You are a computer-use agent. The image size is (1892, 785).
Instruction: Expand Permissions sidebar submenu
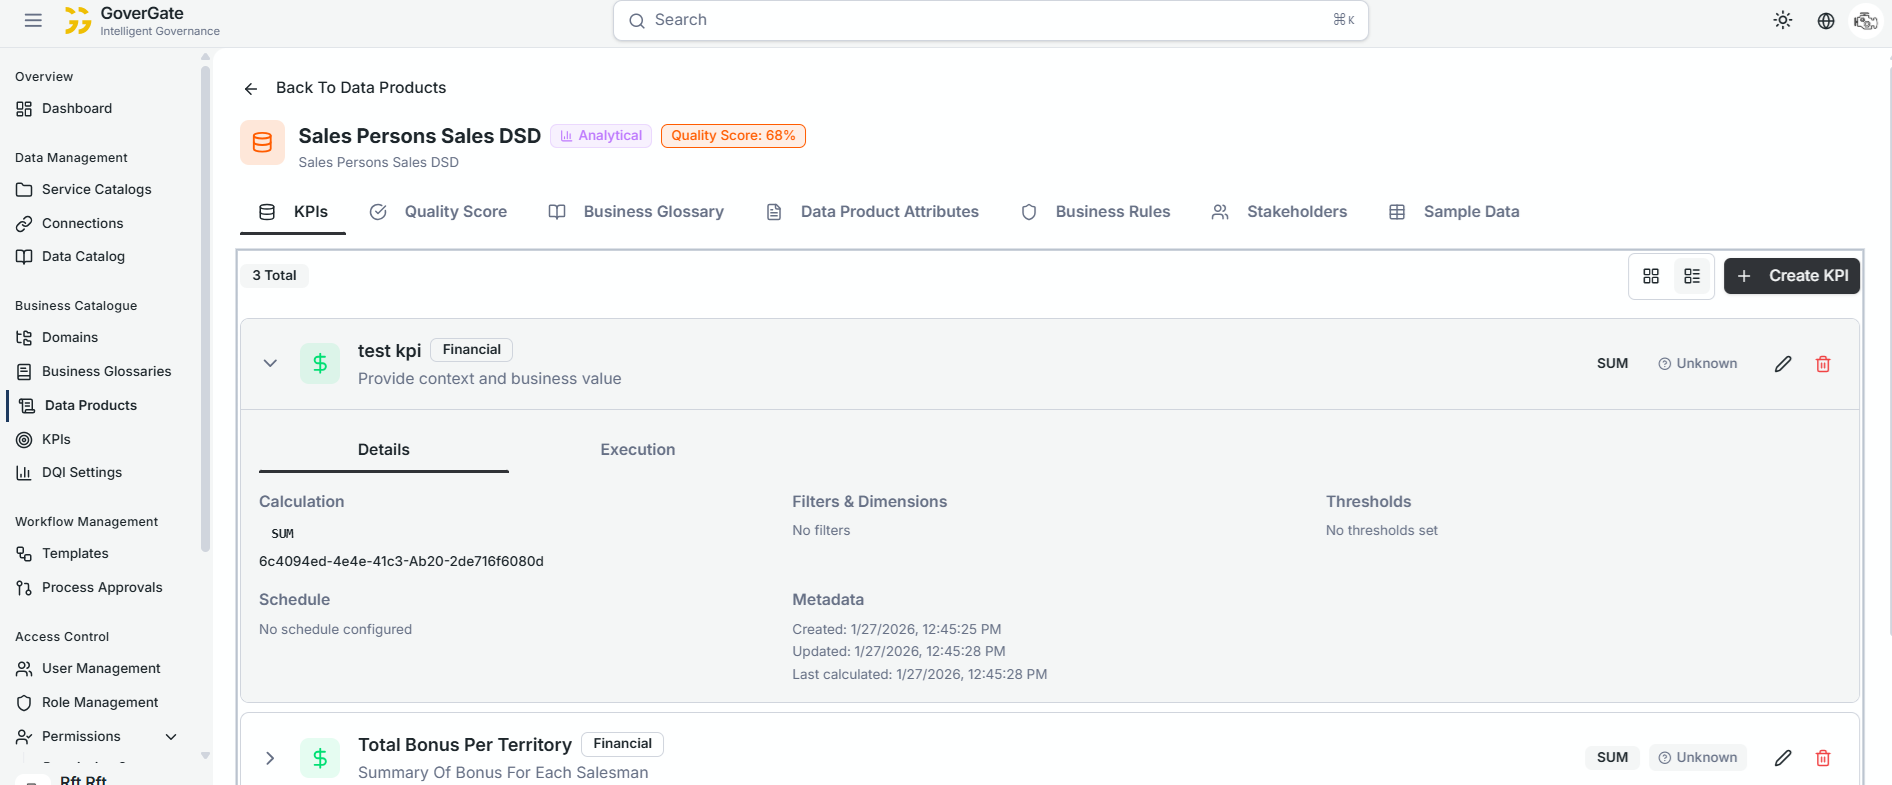(x=171, y=737)
